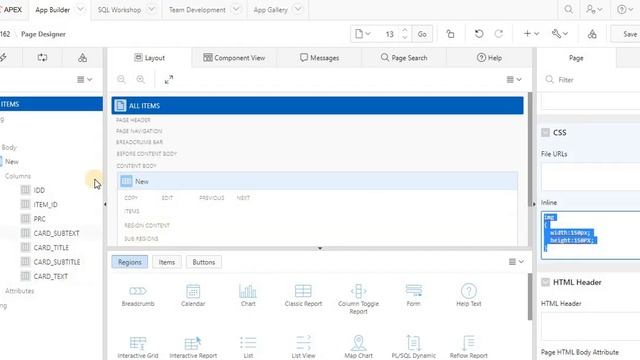
Task: Zoom in the layout view
Action: tap(140, 80)
